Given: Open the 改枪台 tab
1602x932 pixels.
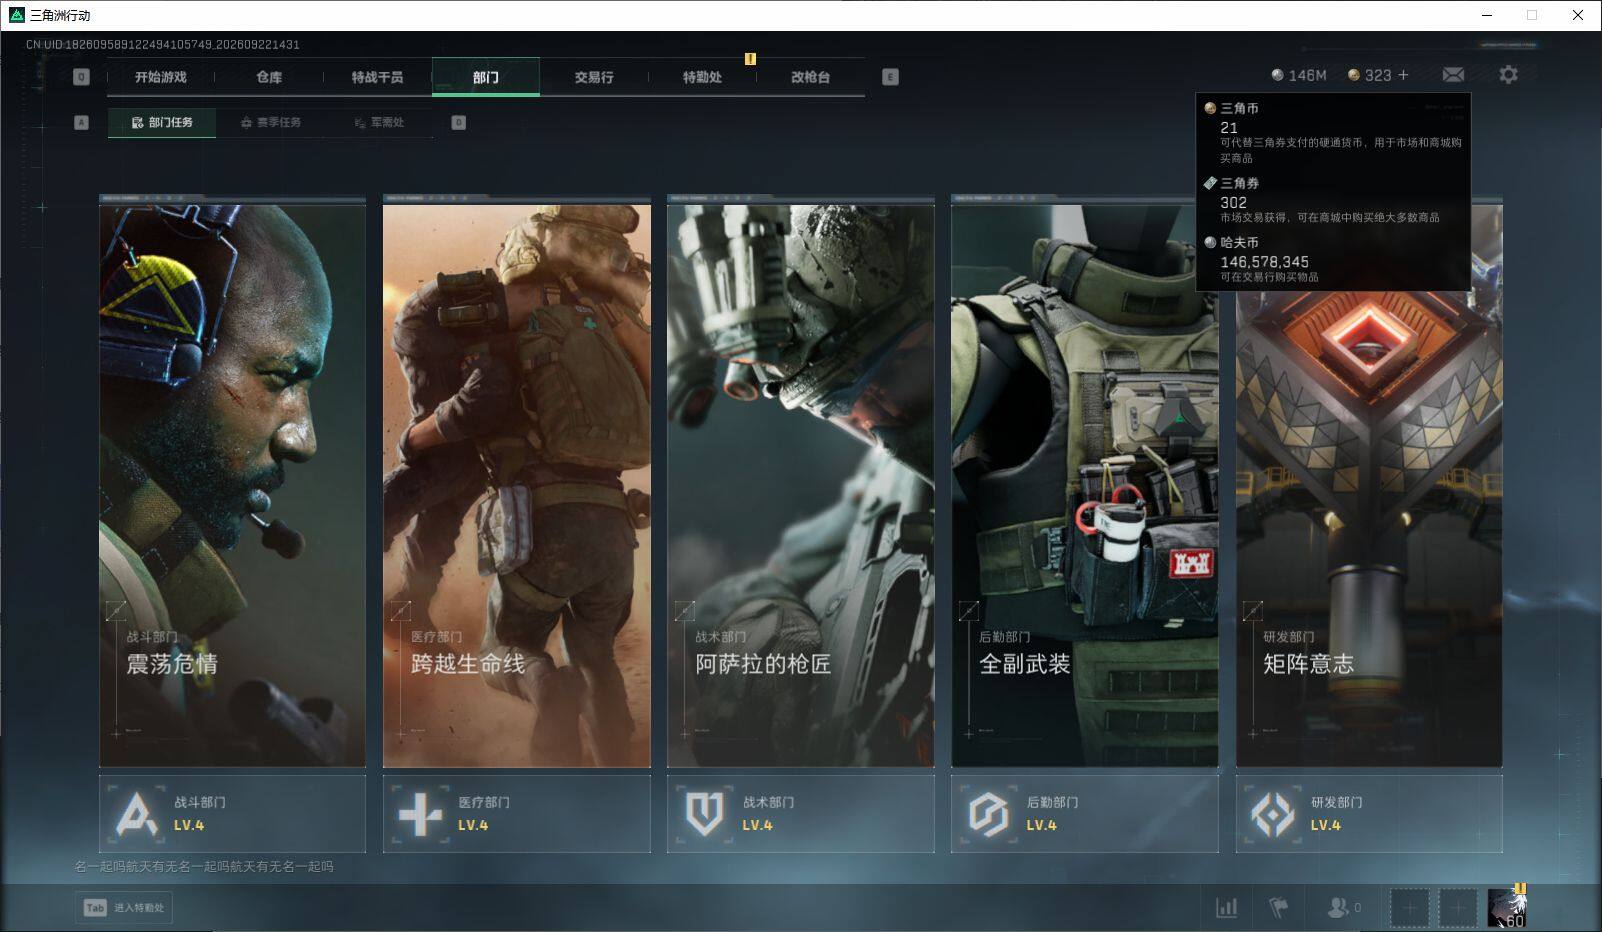Looking at the screenshot, I should tap(810, 77).
